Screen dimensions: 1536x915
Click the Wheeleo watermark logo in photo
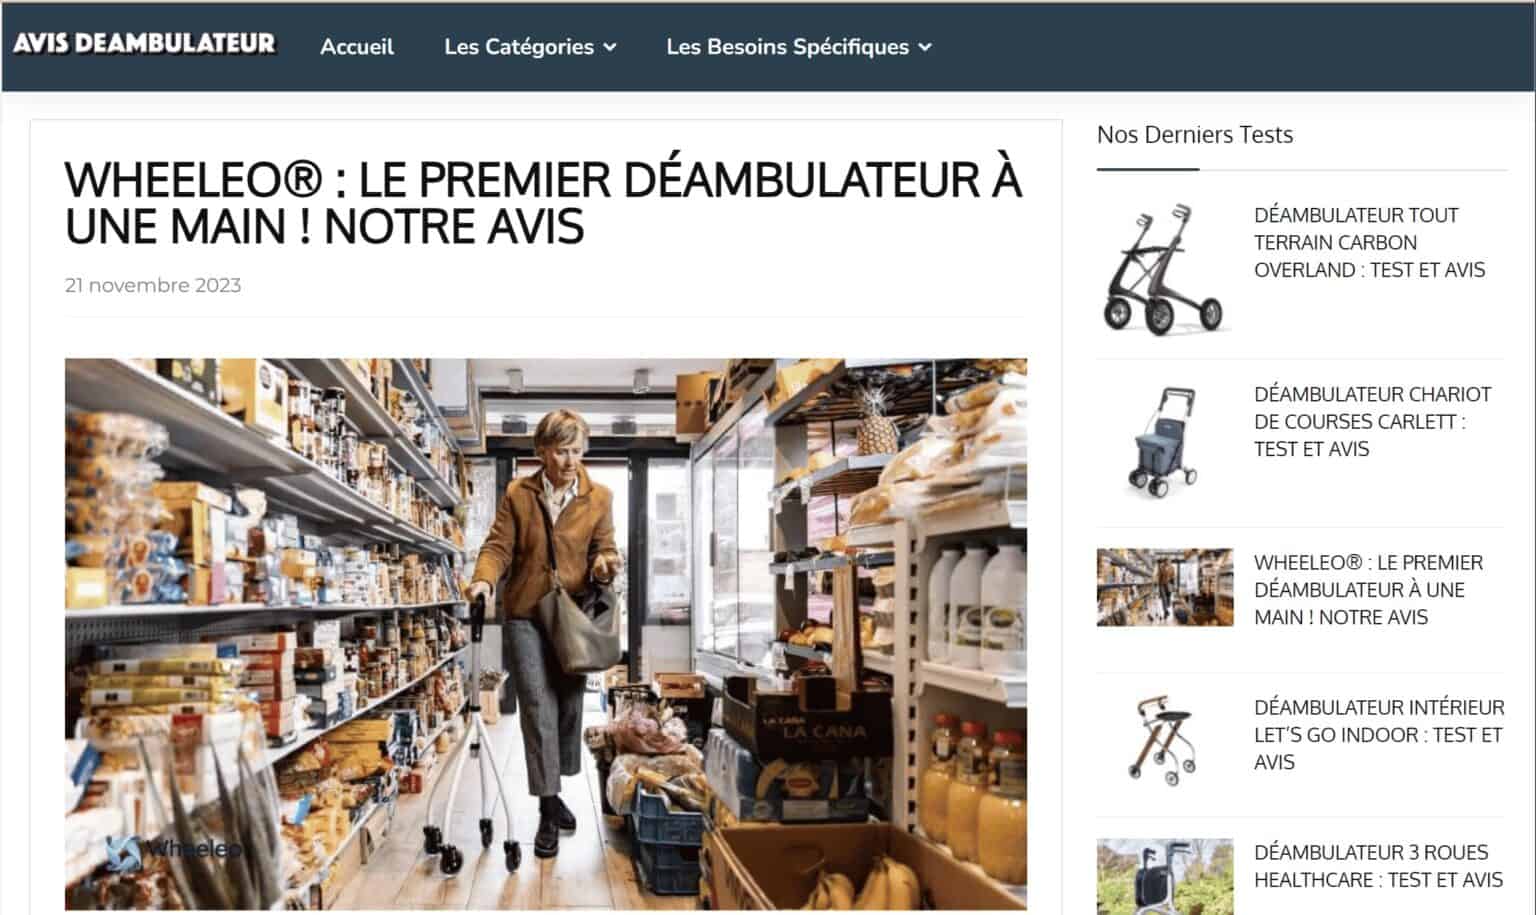click(x=175, y=850)
